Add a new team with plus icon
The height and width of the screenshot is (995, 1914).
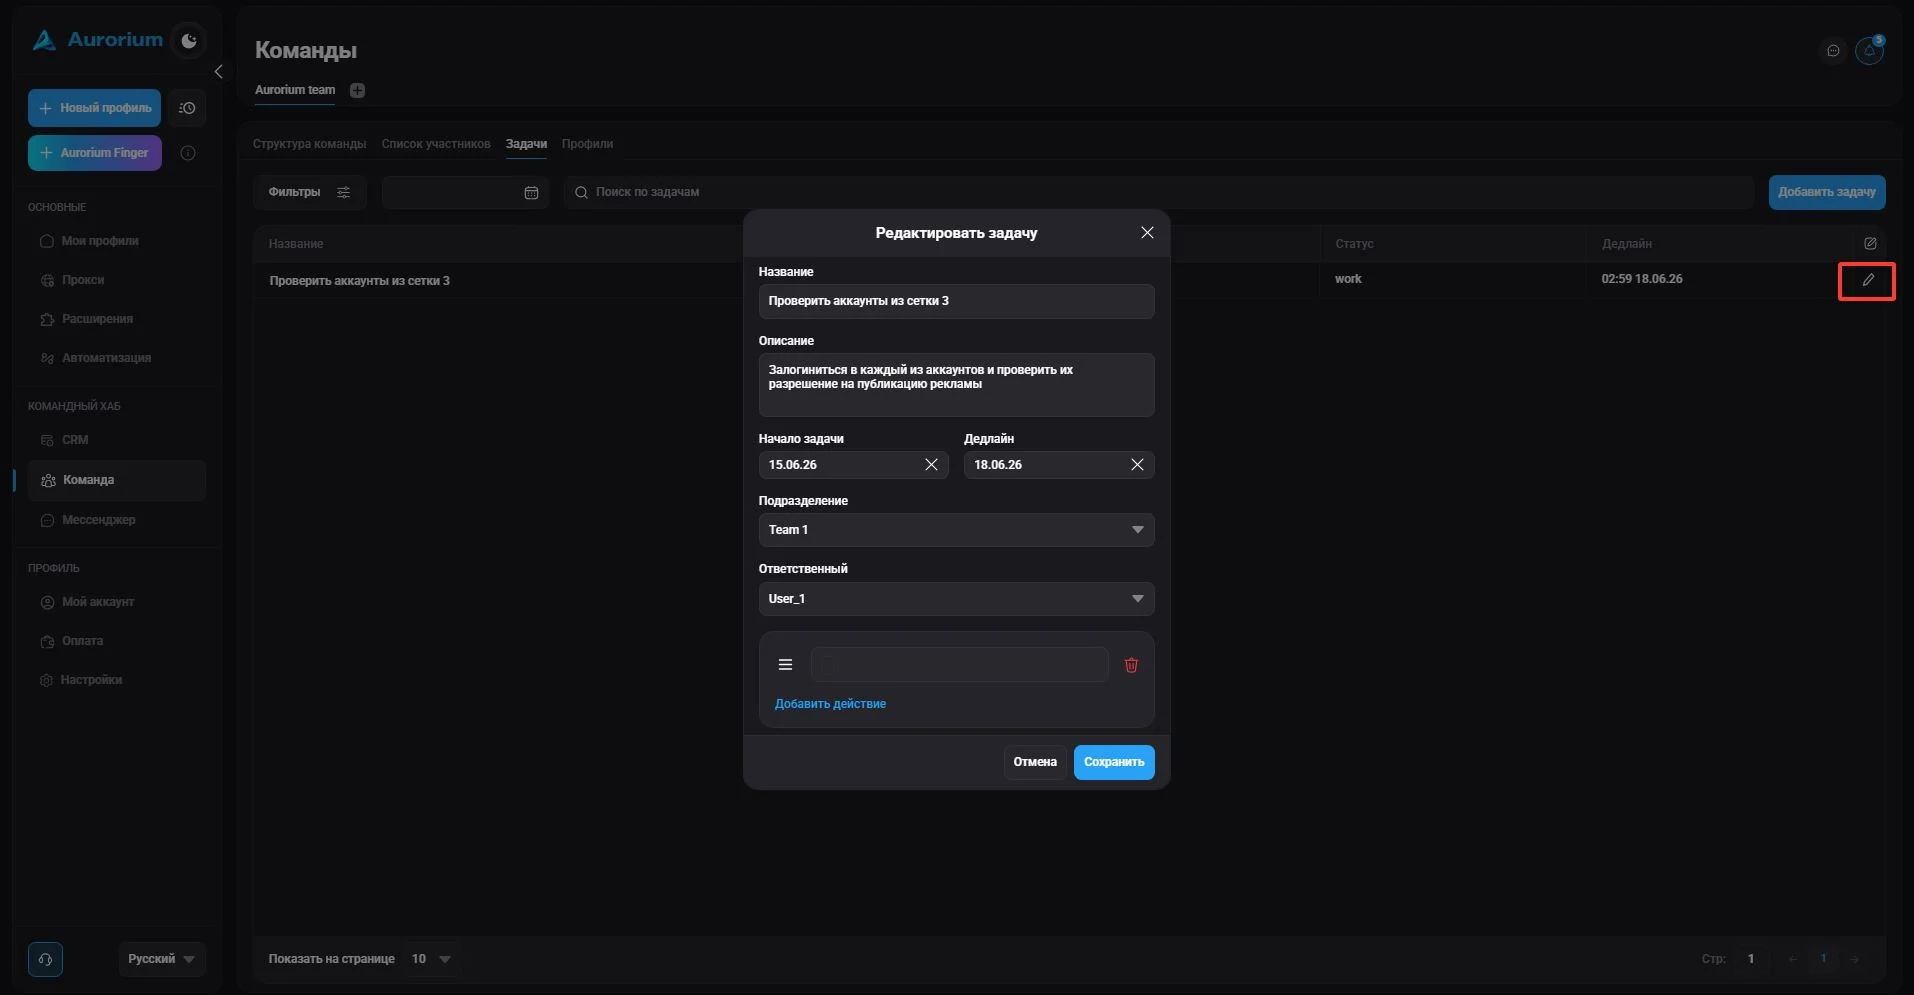click(x=357, y=90)
